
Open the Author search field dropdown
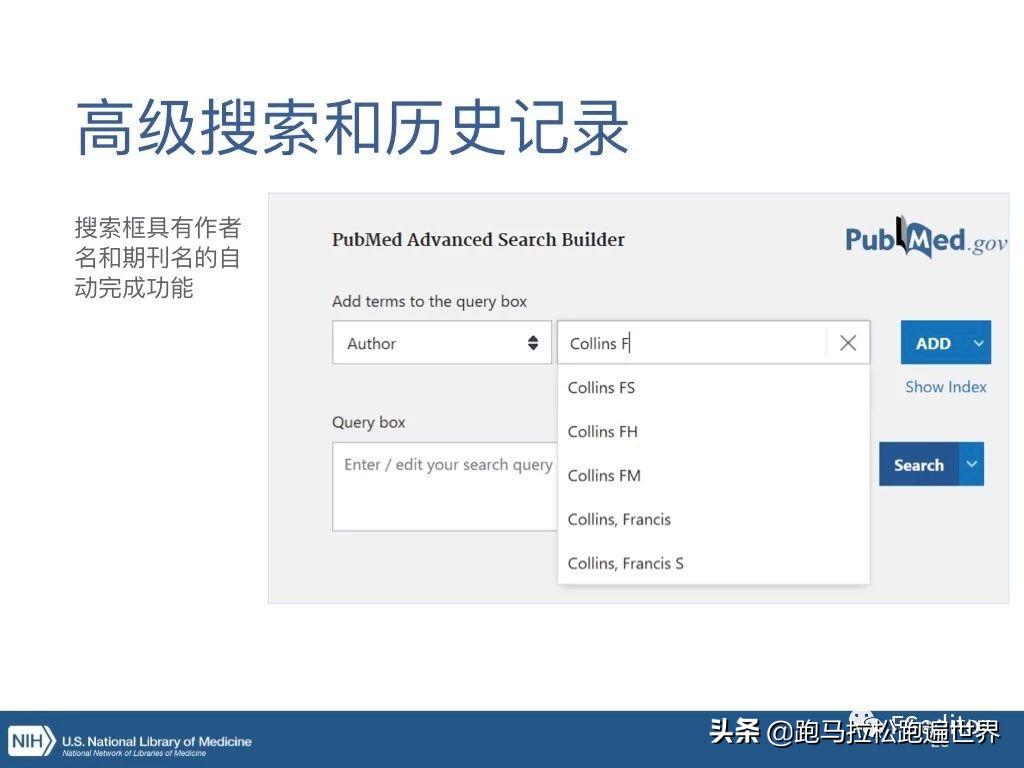click(x=442, y=343)
